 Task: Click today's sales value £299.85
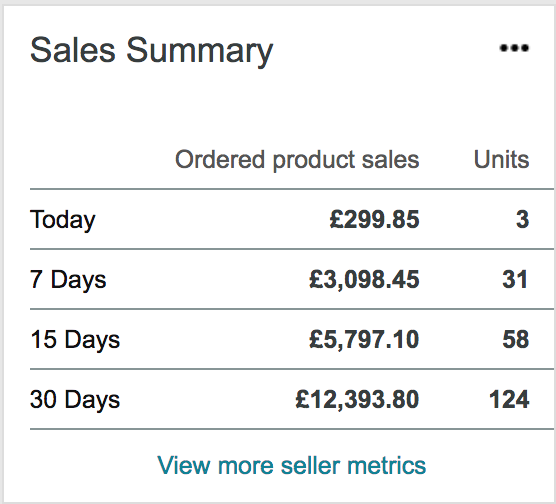(x=374, y=219)
